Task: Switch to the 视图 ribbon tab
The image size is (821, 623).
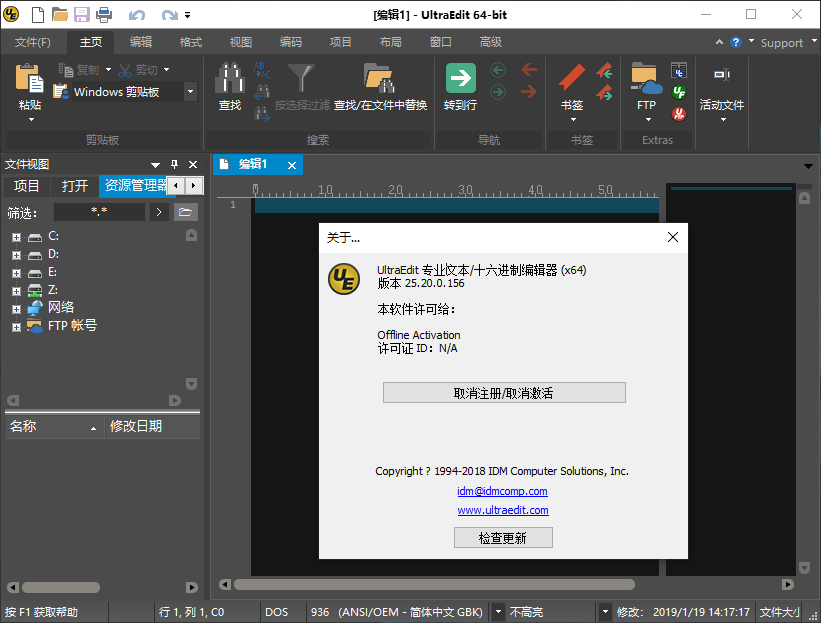Action: [241, 42]
